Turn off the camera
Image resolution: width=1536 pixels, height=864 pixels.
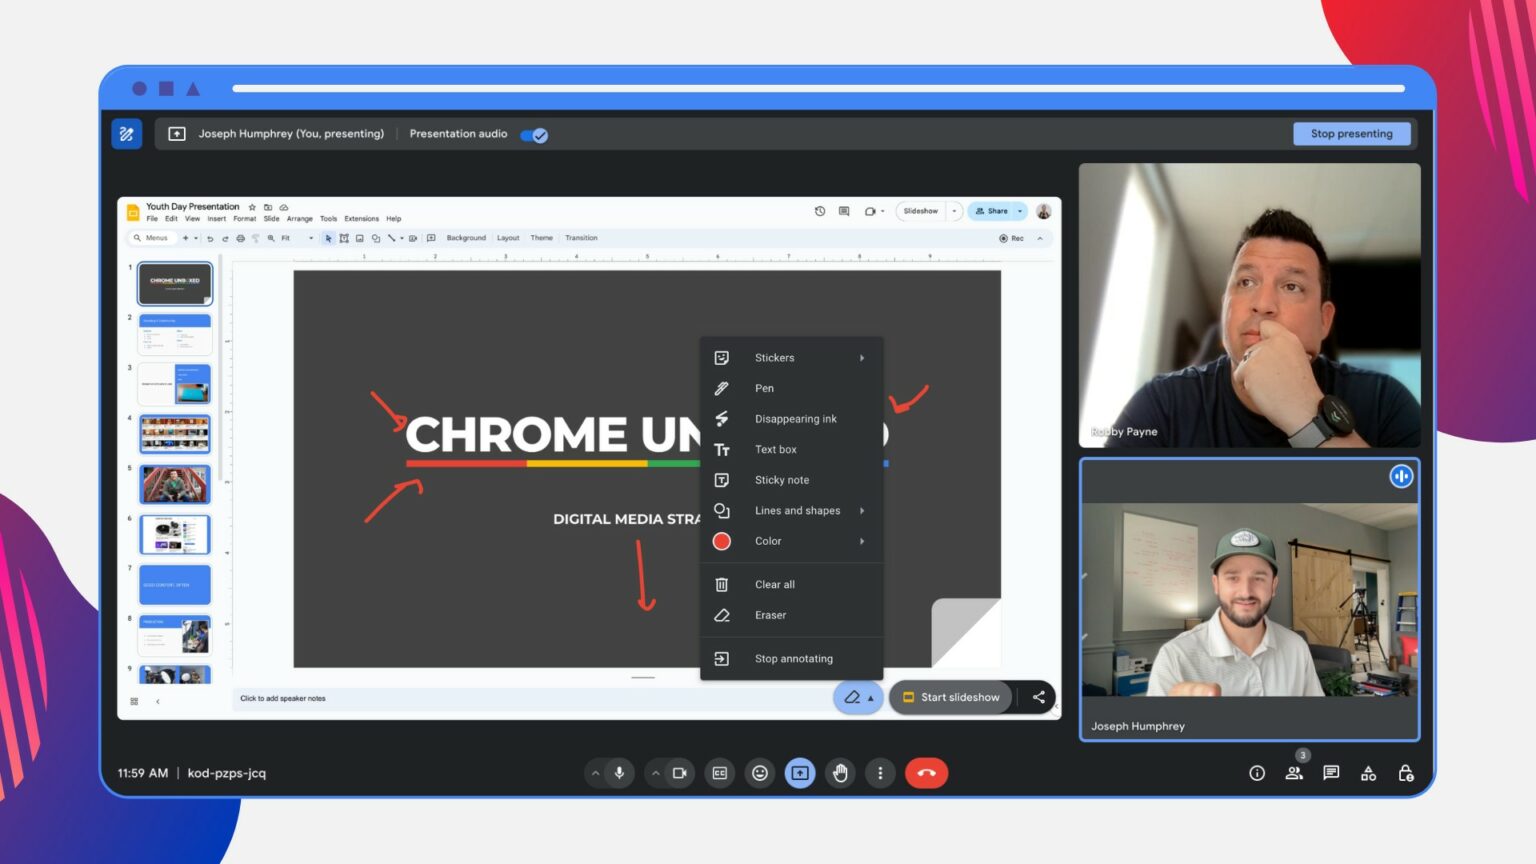680,773
